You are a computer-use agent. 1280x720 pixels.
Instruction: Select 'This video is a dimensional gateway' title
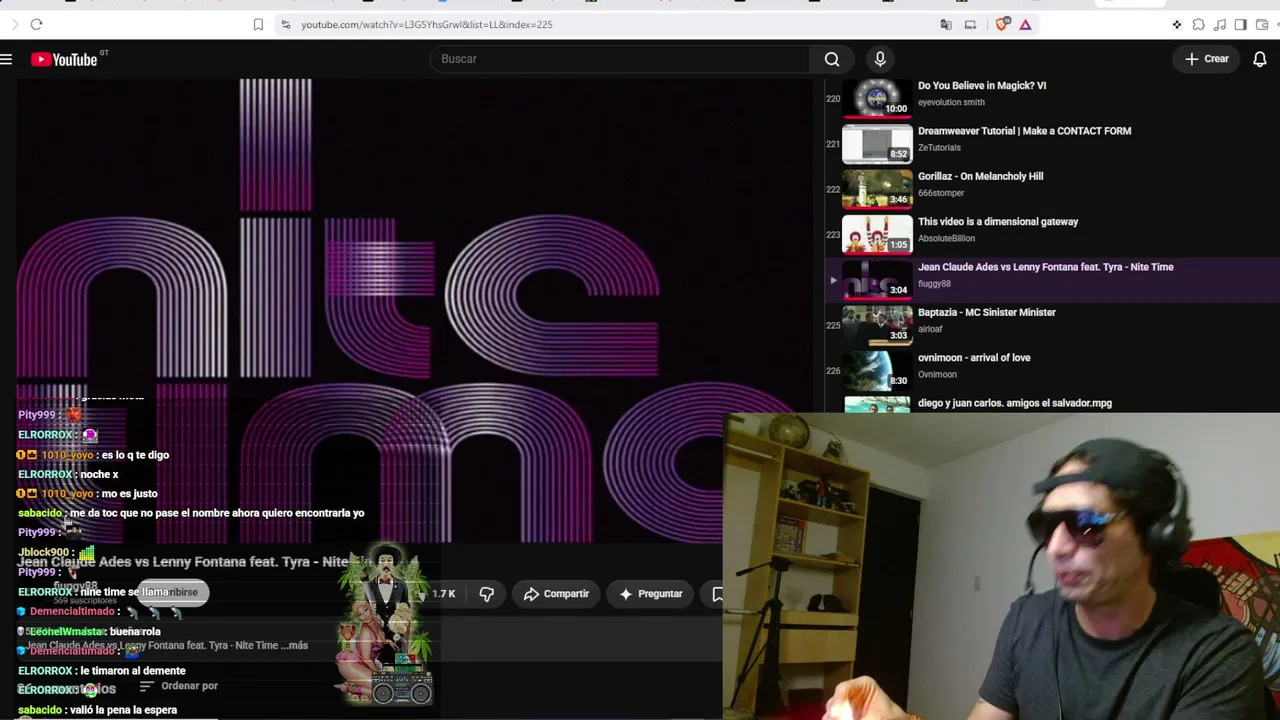(998, 222)
